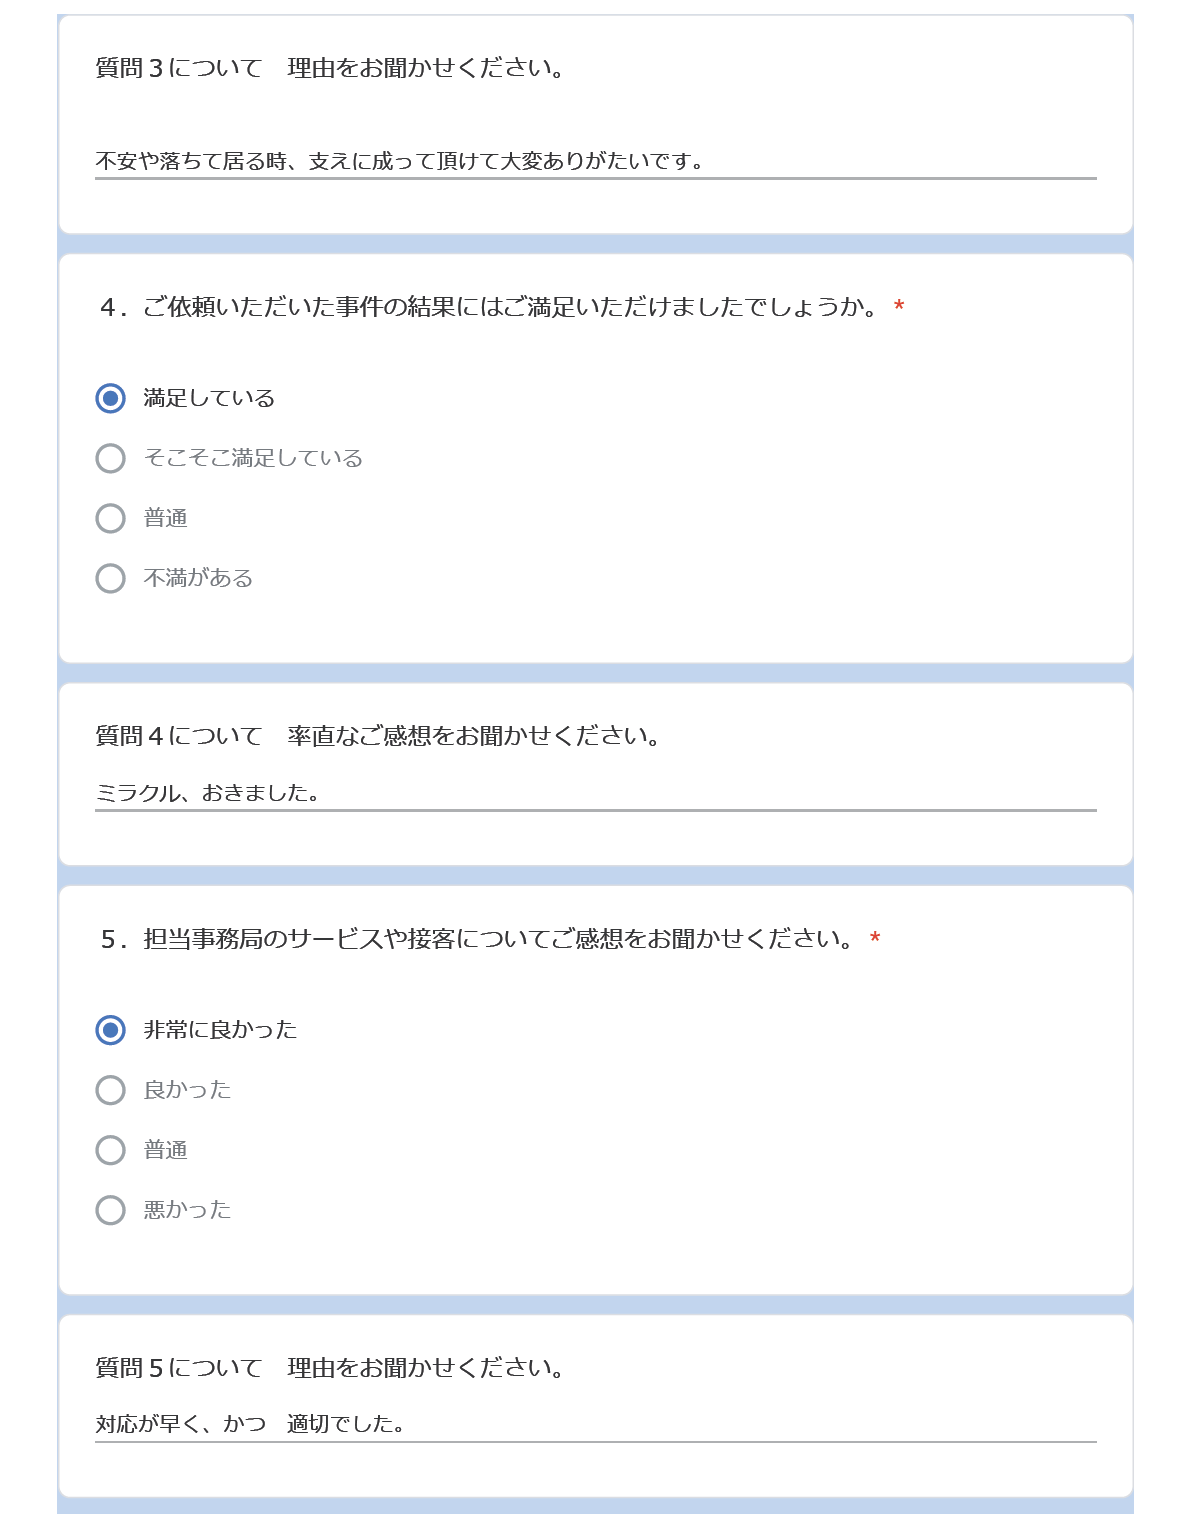Focus the ミラクル、おきました answer field
The height and width of the screenshot is (1514, 1190).
[x=596, y=793]
